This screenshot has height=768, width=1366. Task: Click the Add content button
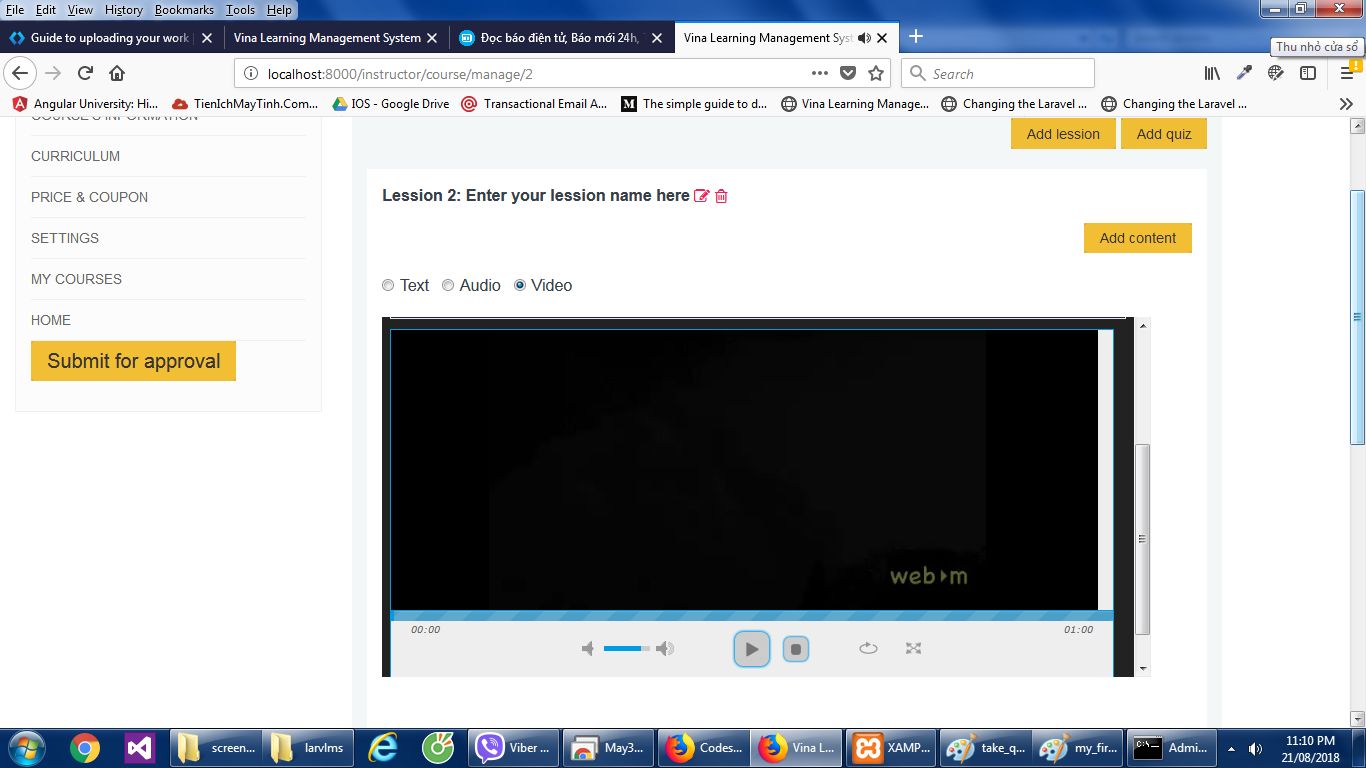click(1138, 238)
